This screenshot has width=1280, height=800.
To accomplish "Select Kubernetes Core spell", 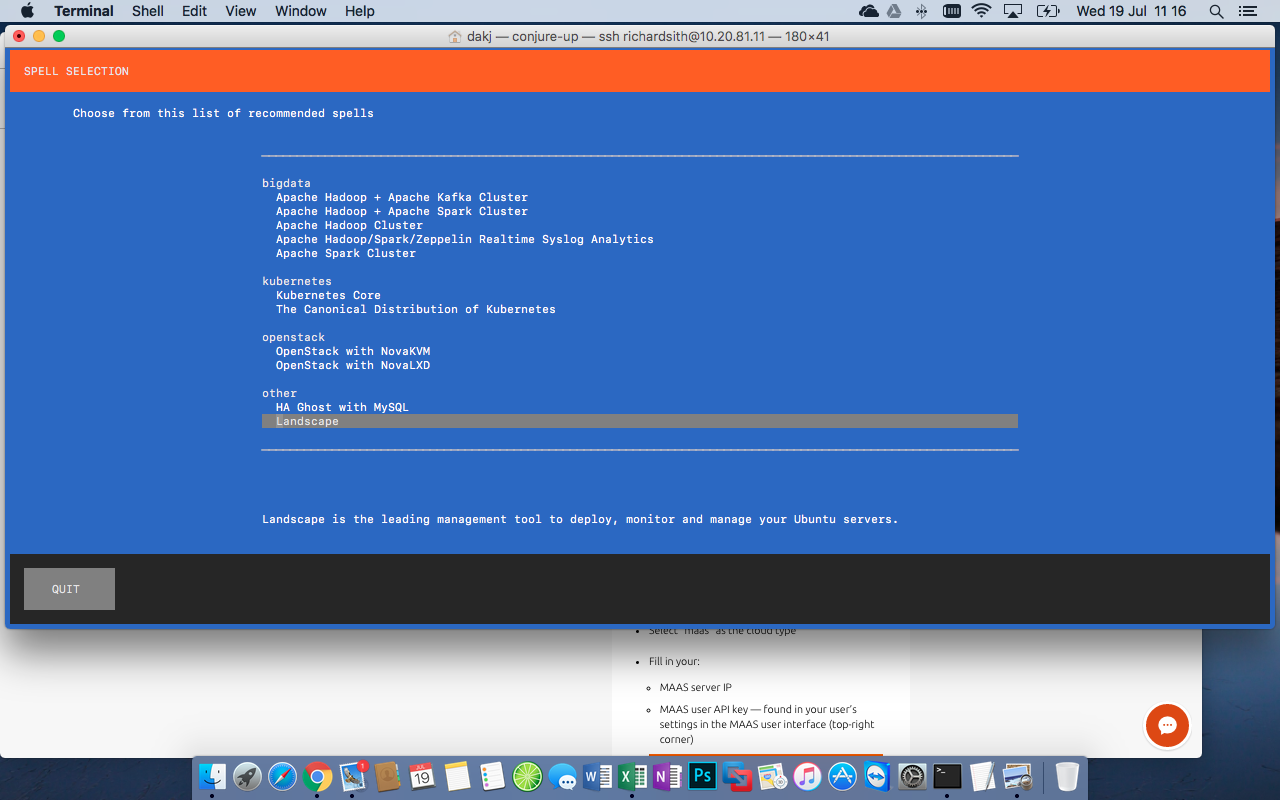I will click(x=328, y=295).
